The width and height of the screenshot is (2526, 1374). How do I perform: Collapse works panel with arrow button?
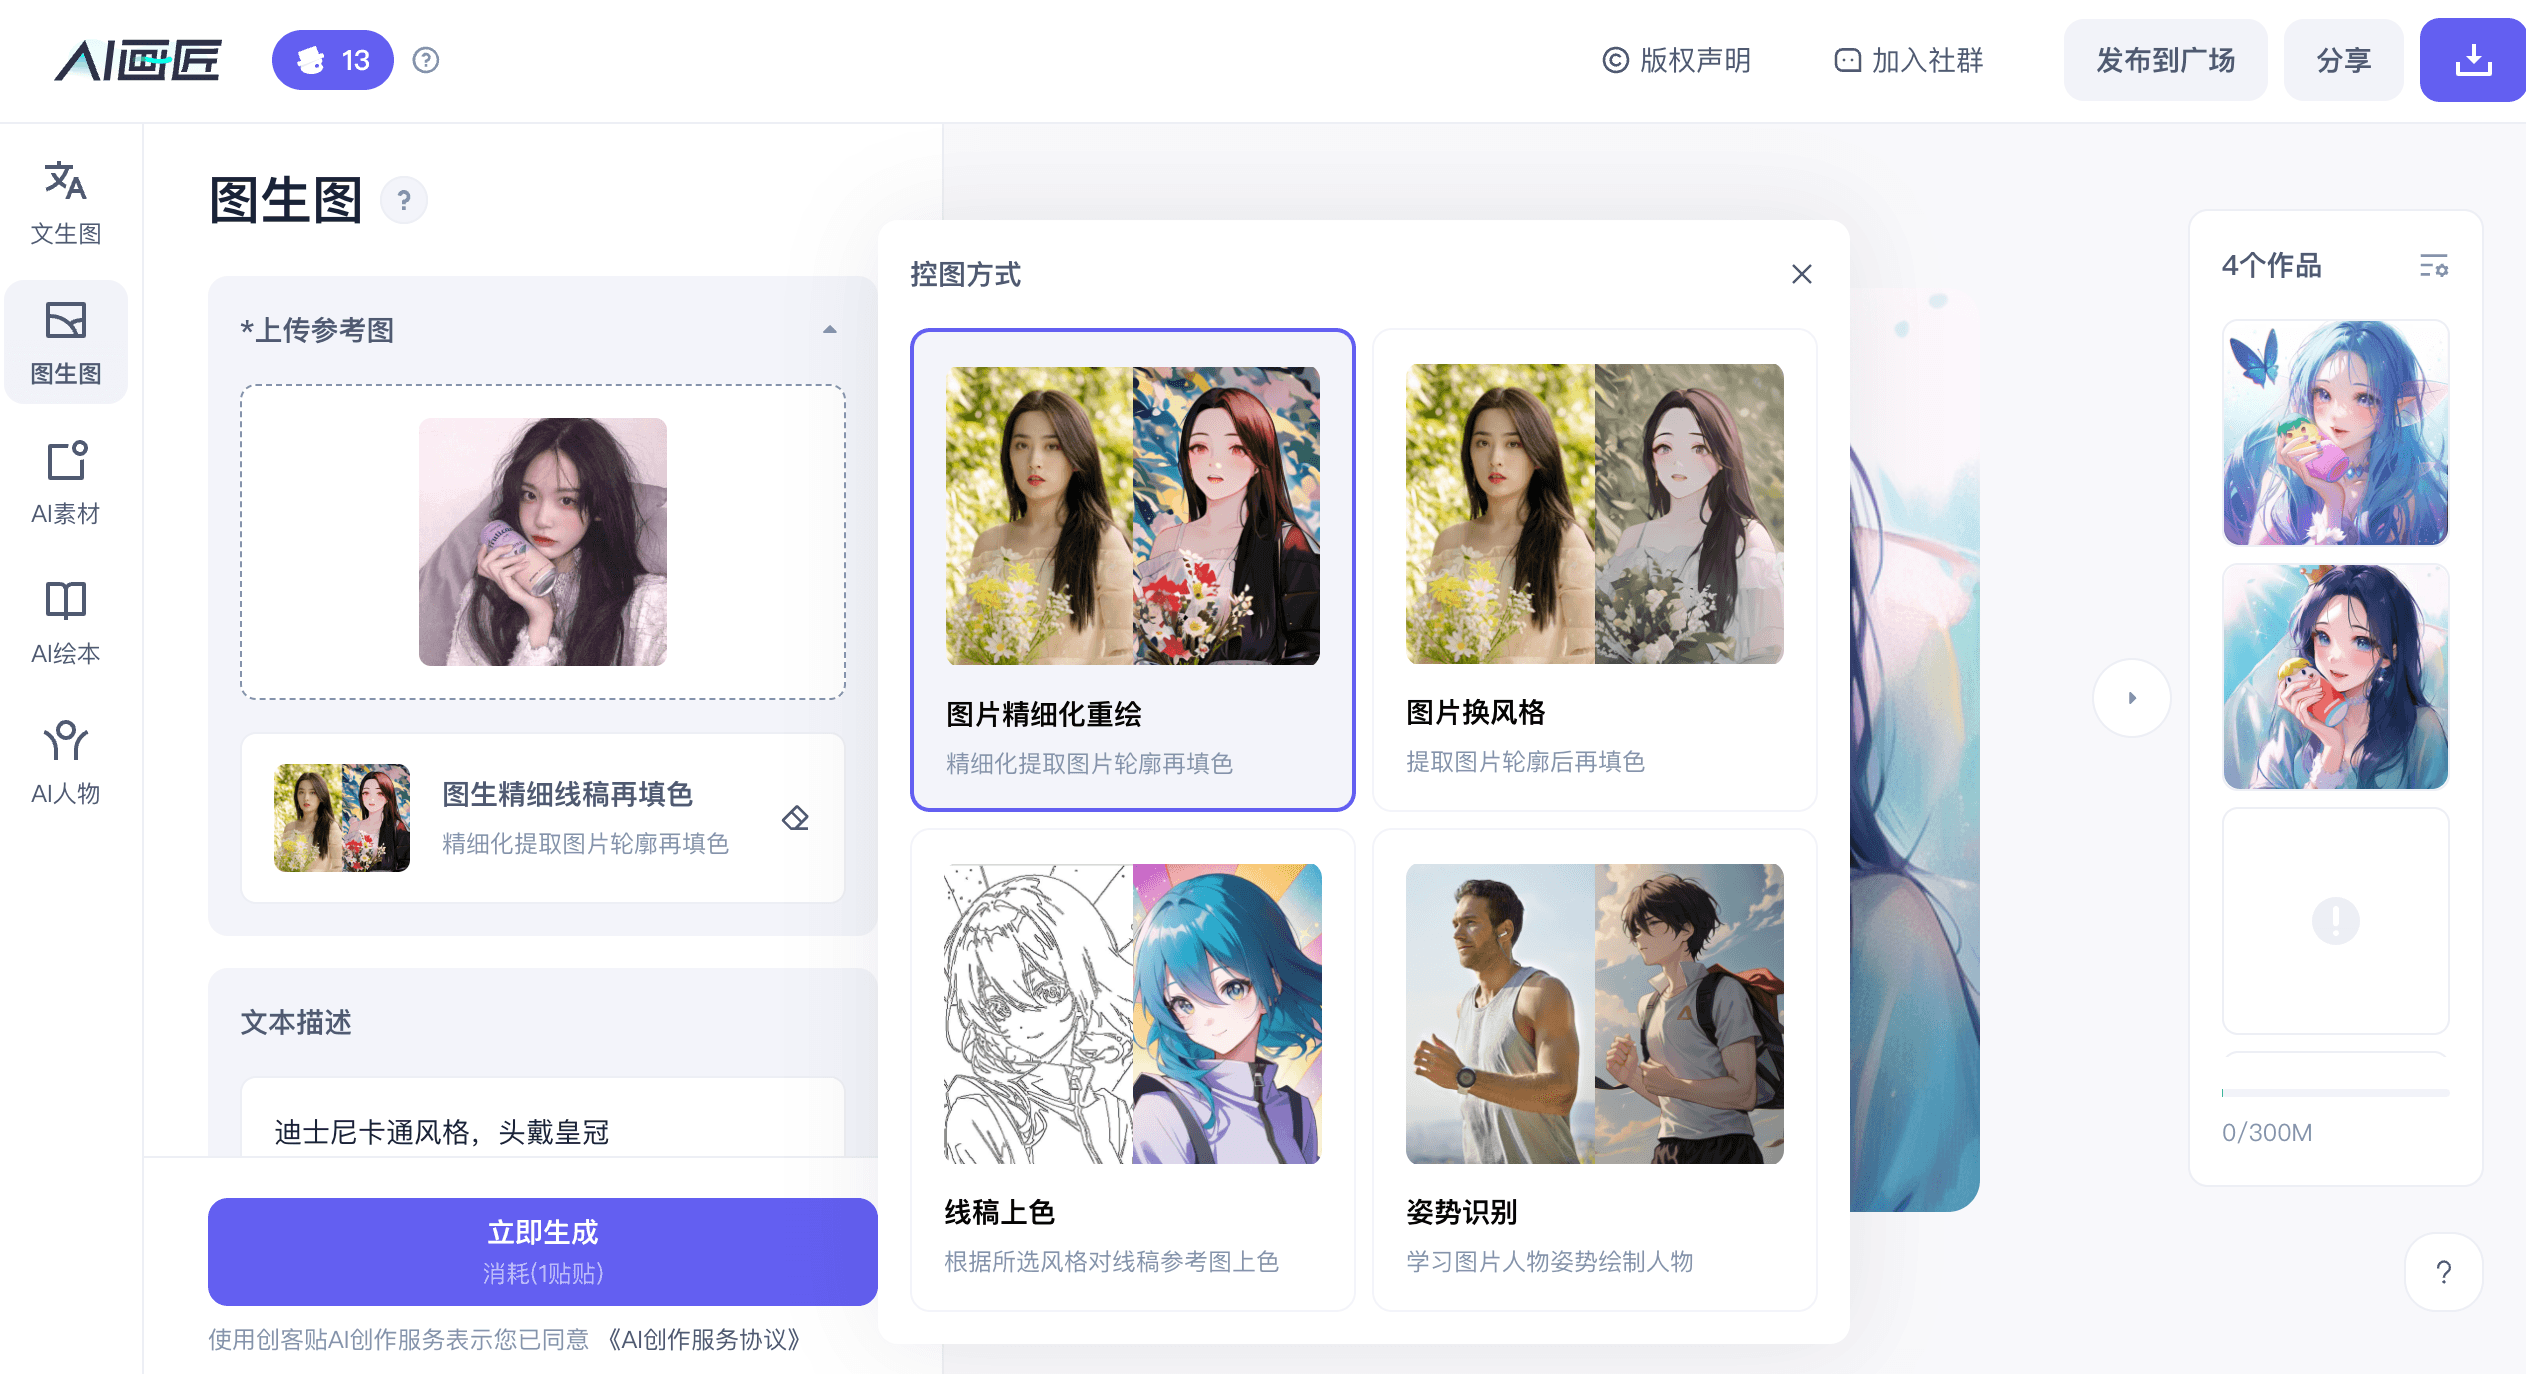pyautogui.click(x=2132, y=698)
